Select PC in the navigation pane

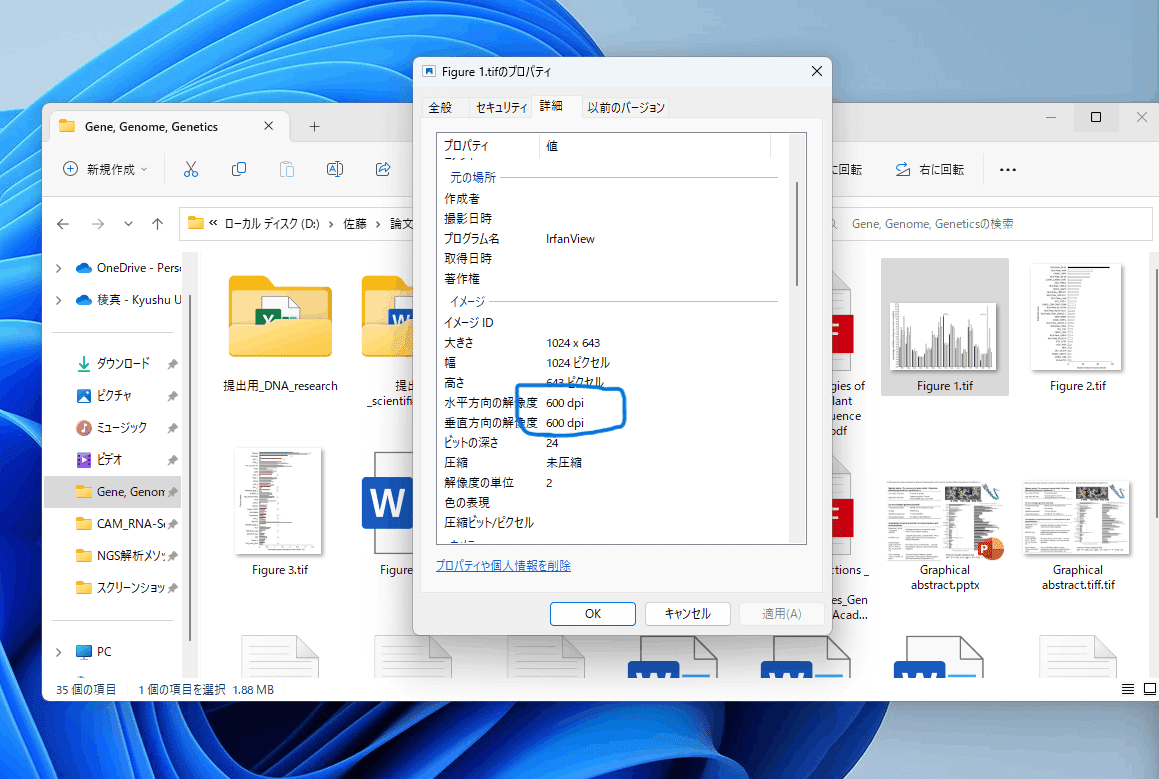94,652
